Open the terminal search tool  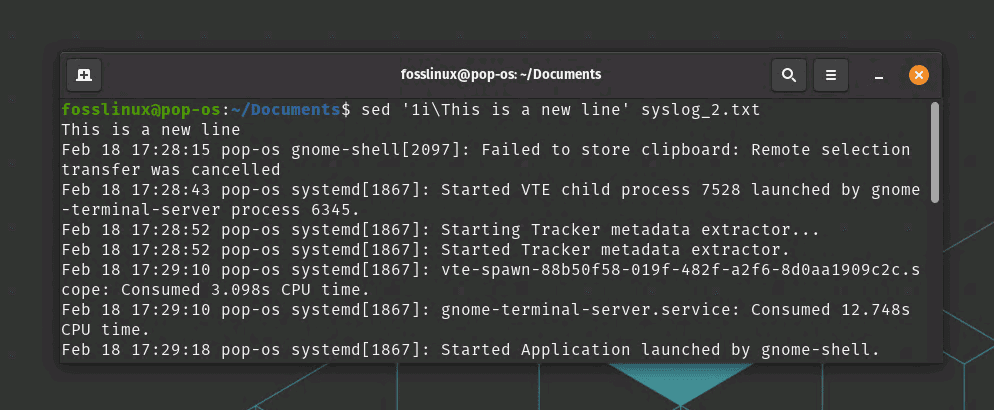tap(789, 75)
